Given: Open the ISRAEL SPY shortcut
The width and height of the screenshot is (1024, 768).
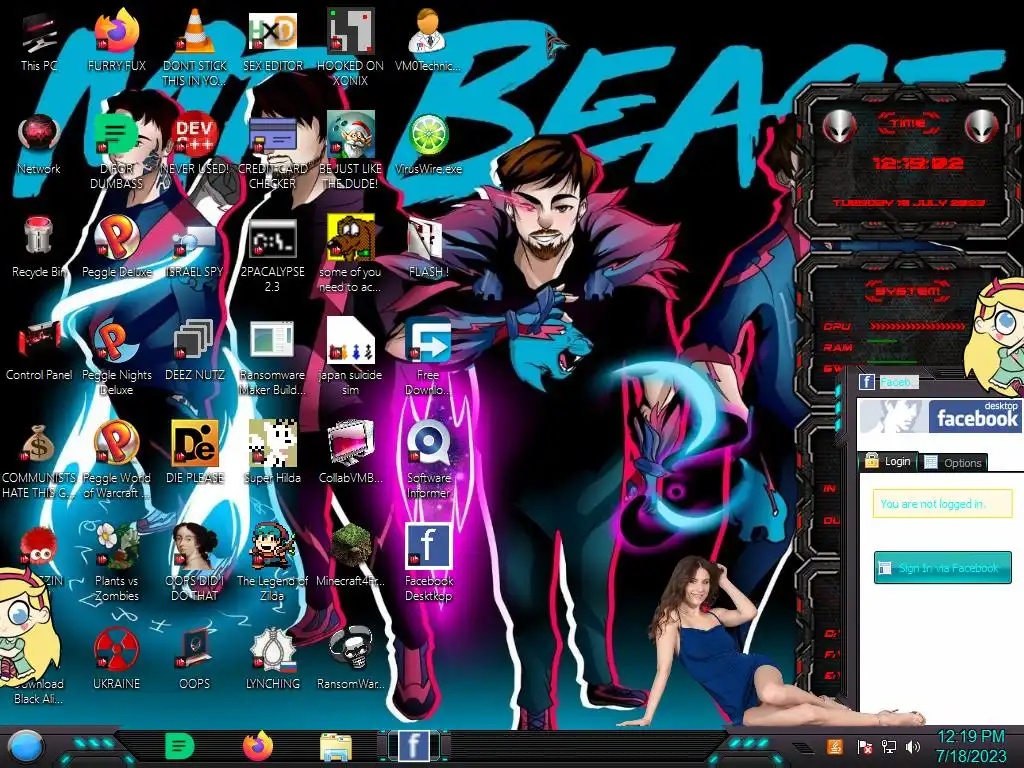Looking at the screenshot, I should [195, 243].
